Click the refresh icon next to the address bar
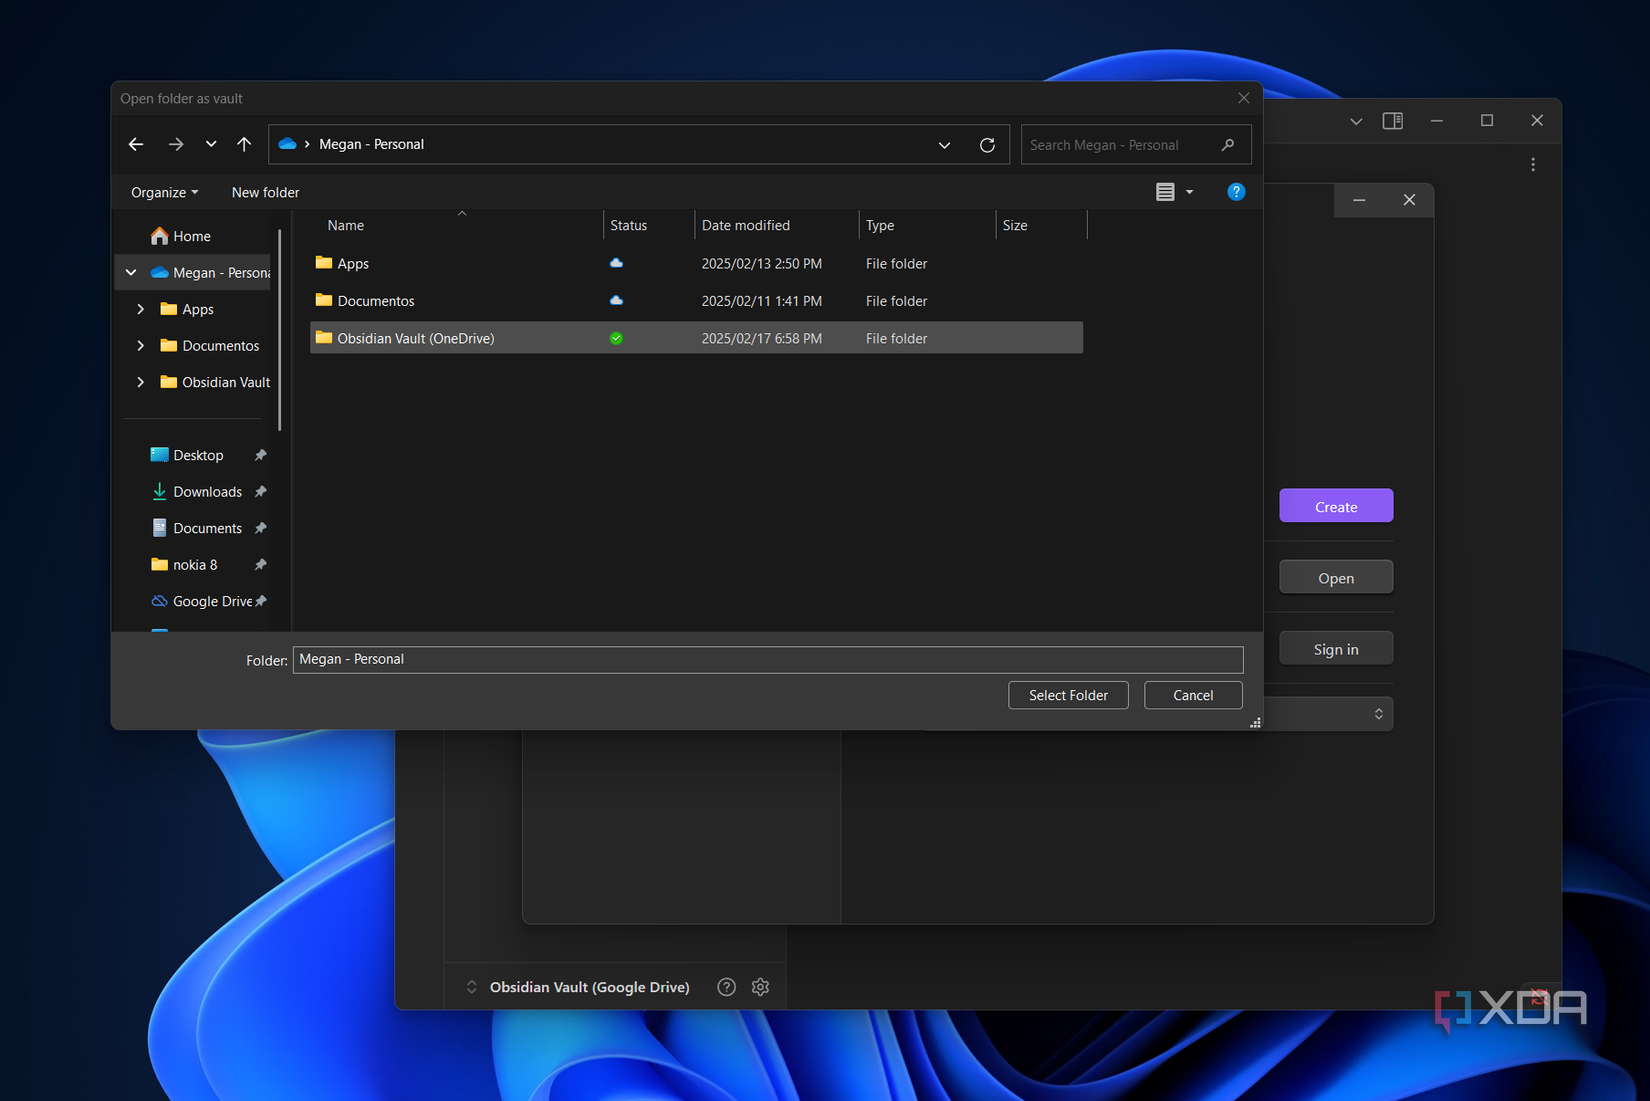Image resolution: width=1650 pixels, height=1101 pixels. click(x=987, y=144)
